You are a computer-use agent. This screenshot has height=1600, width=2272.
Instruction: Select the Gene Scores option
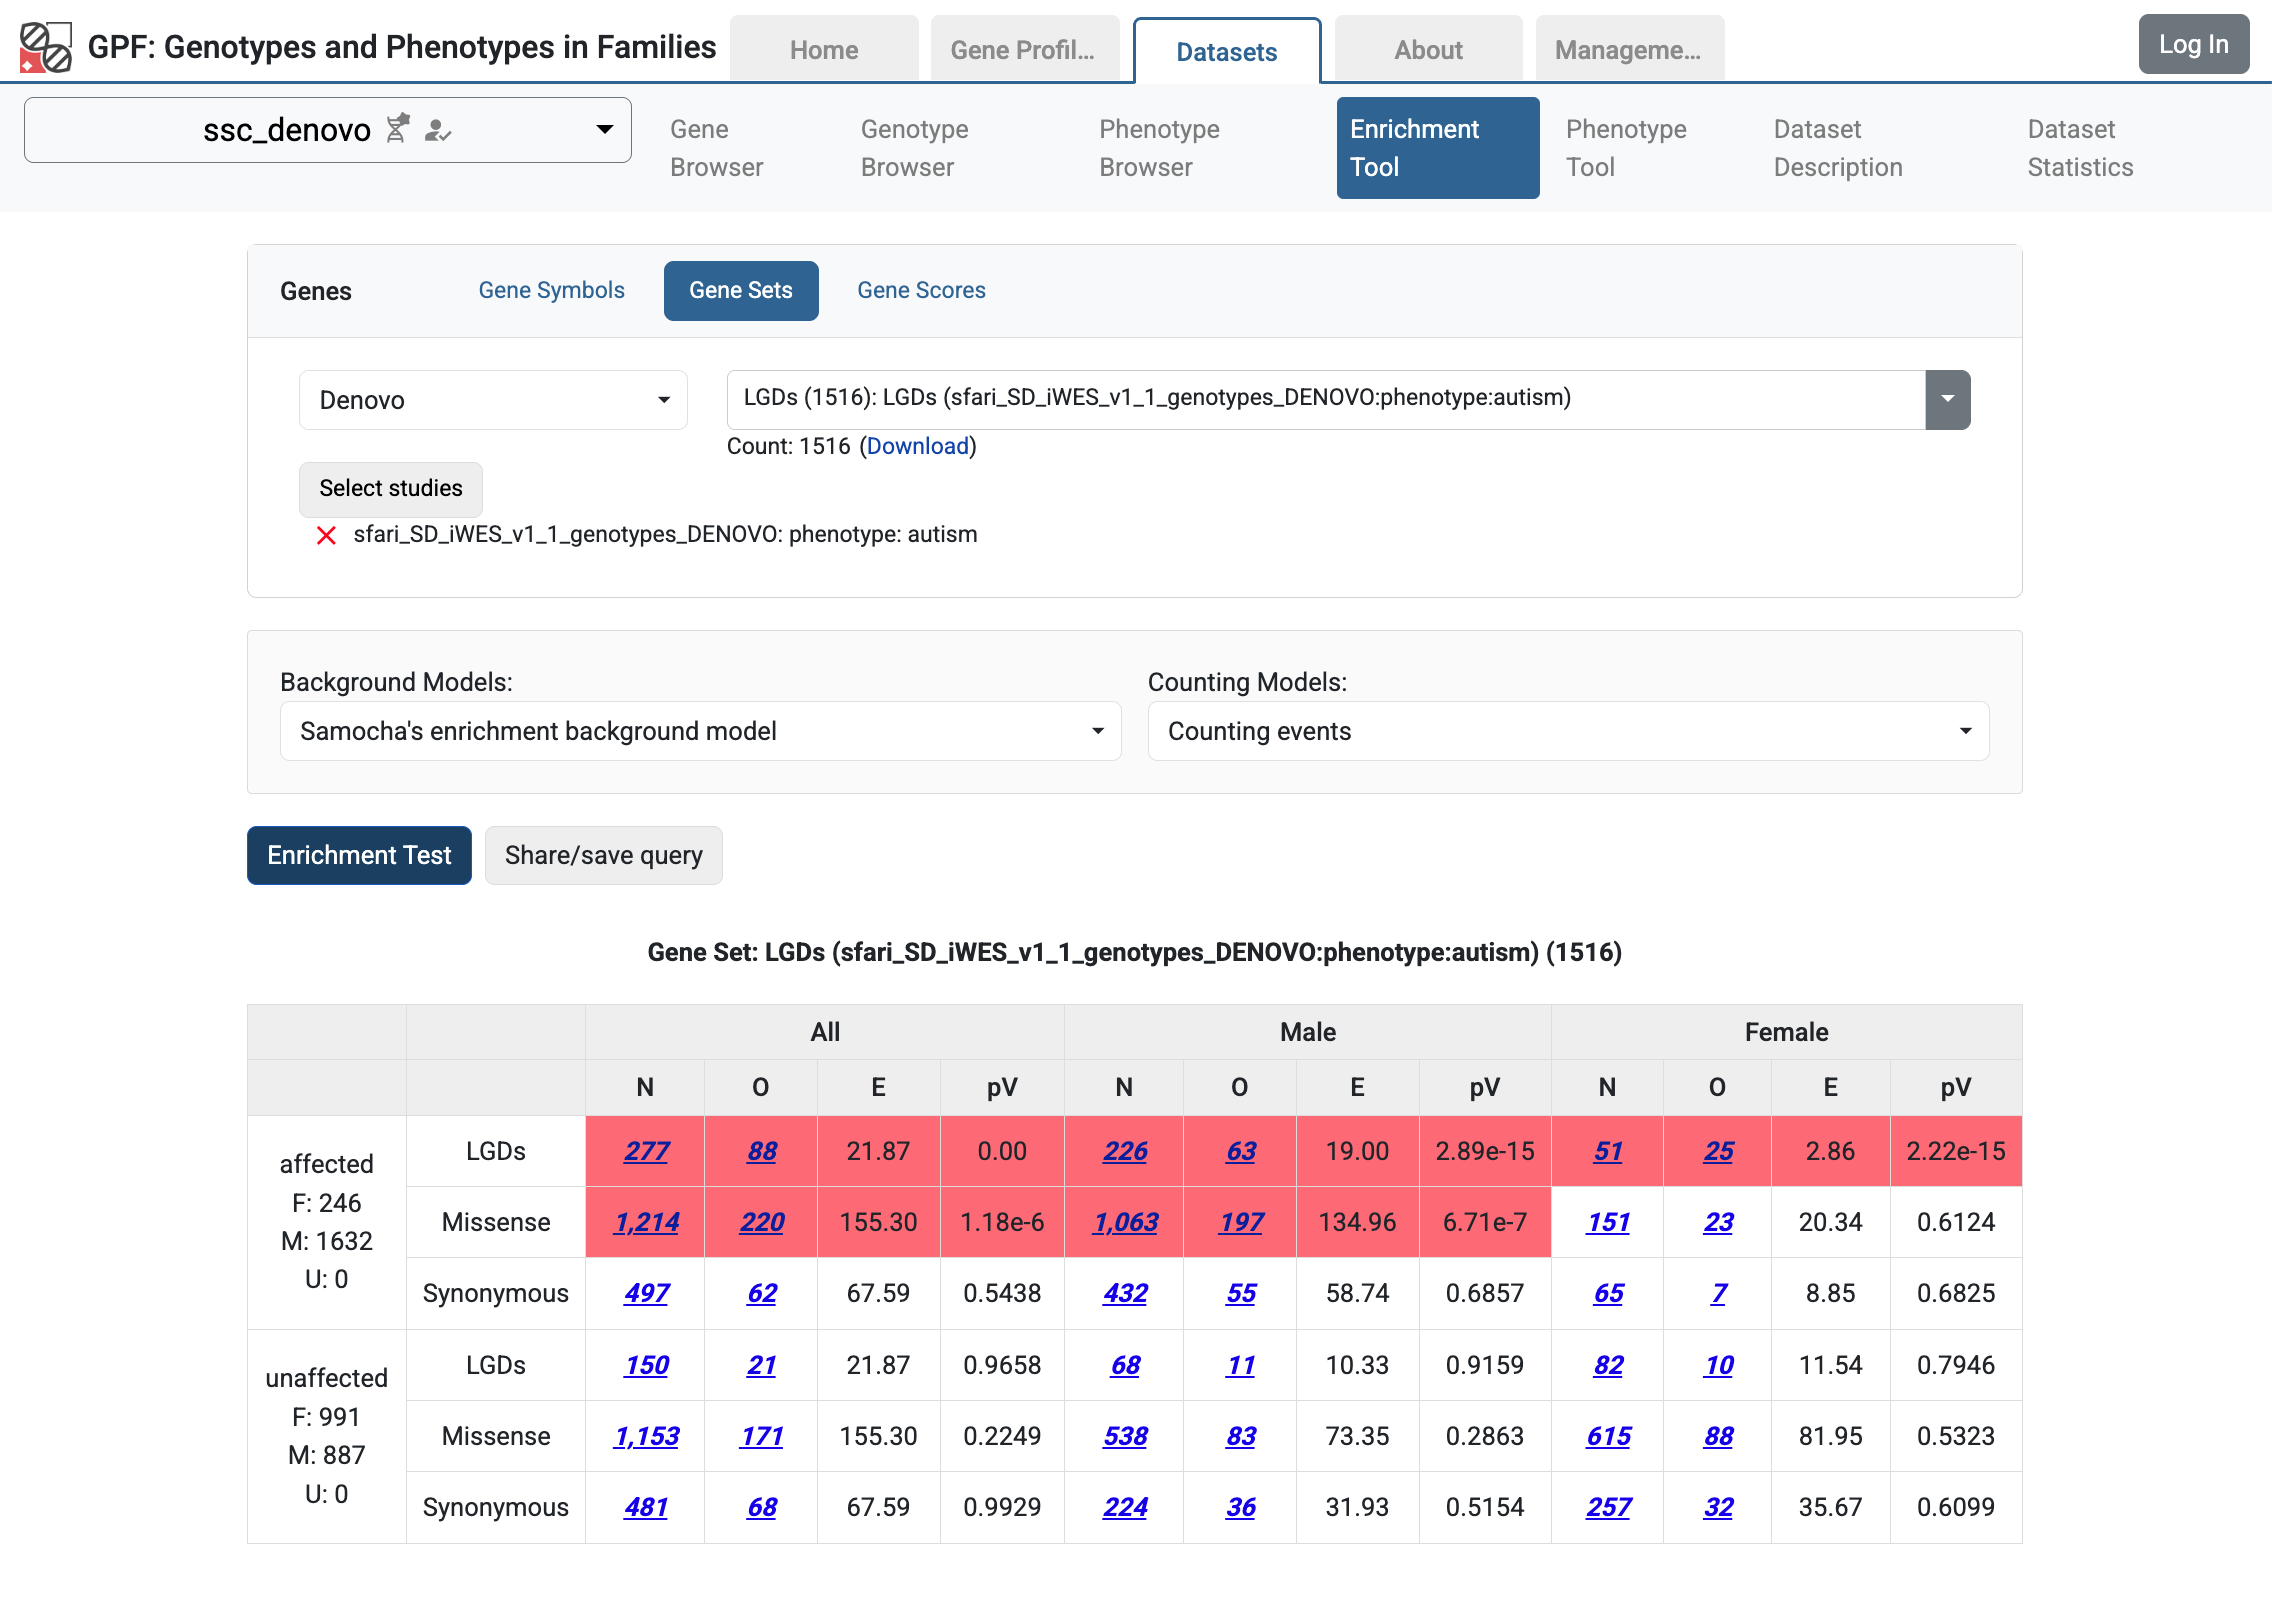pos(920,290)
